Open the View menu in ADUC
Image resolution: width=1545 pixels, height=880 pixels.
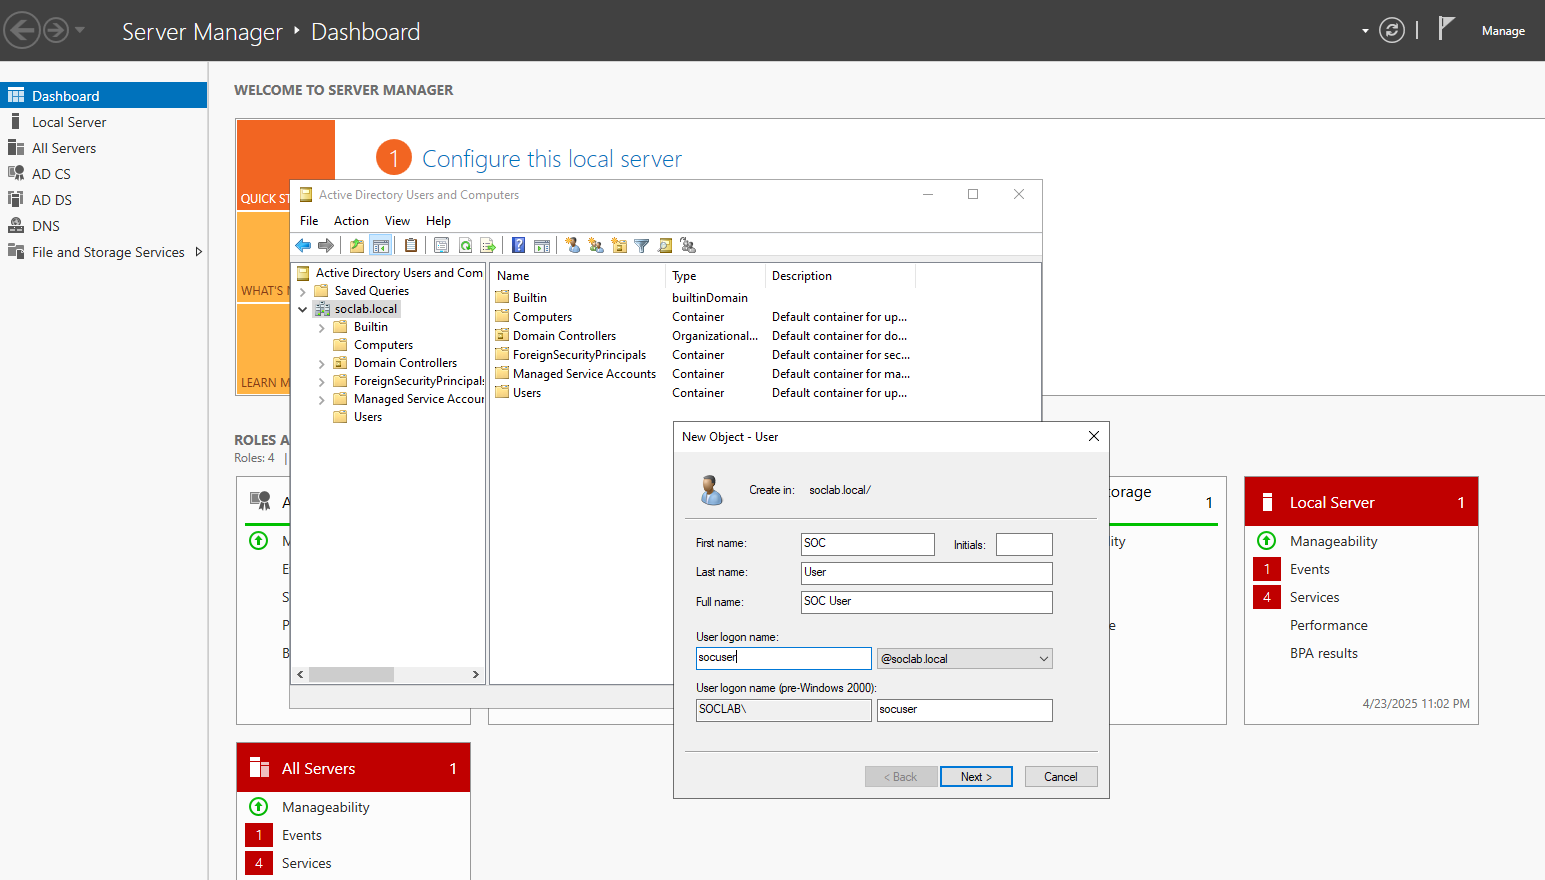point(397,221)
